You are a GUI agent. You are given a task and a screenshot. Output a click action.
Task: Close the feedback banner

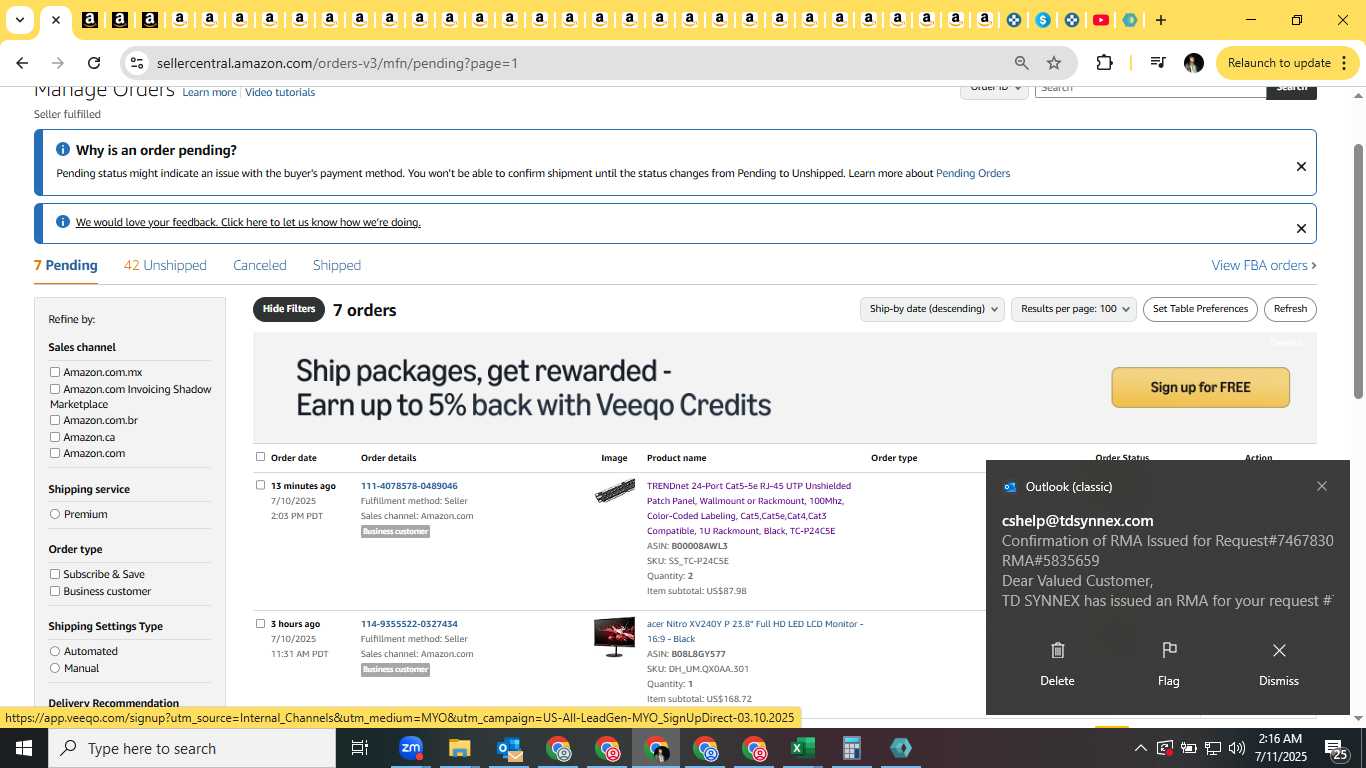1301,229
